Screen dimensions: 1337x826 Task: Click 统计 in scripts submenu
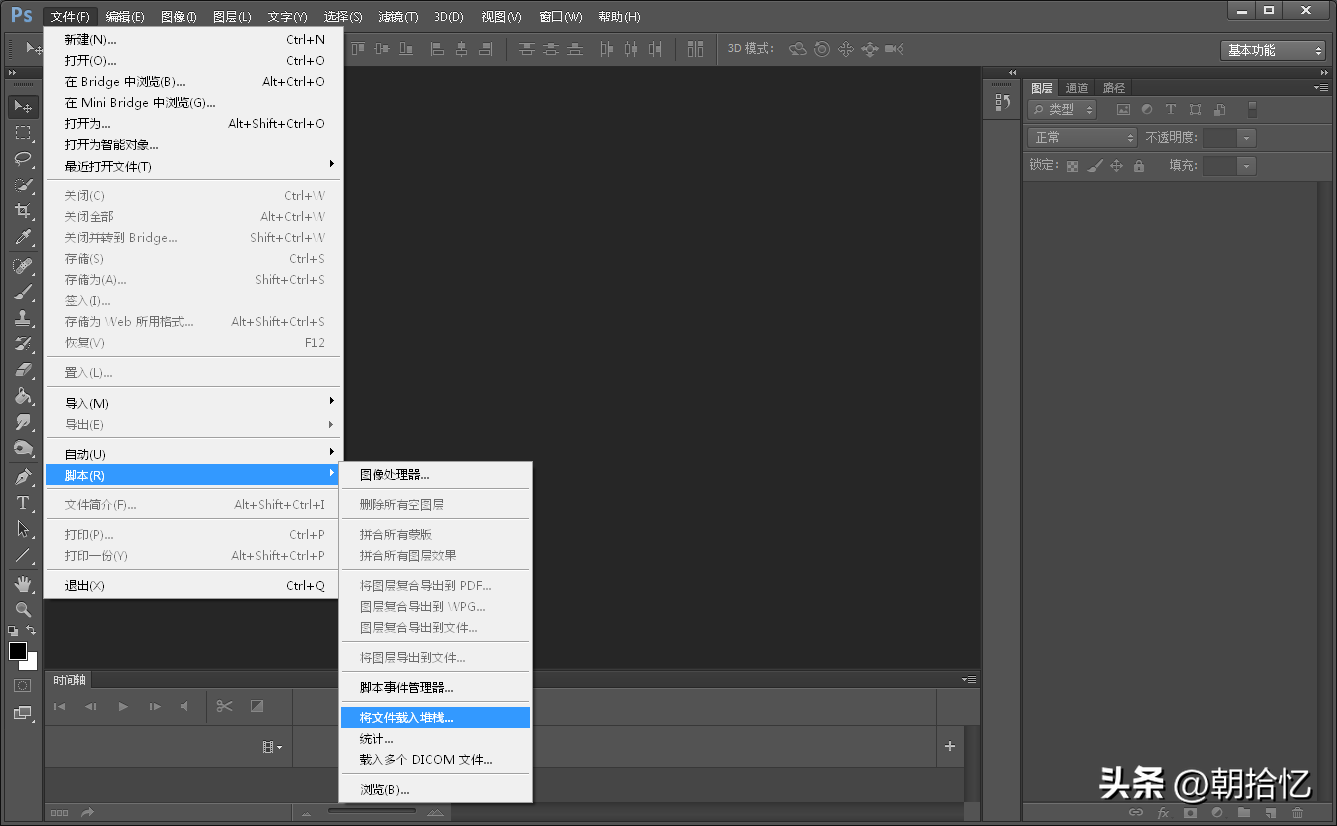tap(435, 739)
